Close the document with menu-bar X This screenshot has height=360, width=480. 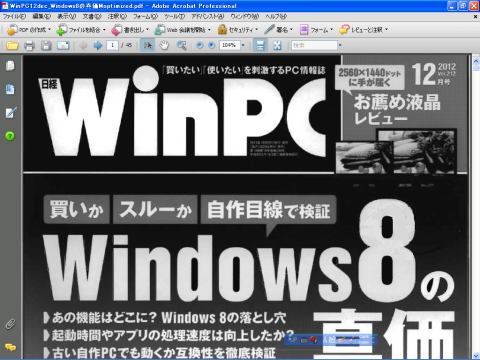pyautogui.click(x=475, y=16)
